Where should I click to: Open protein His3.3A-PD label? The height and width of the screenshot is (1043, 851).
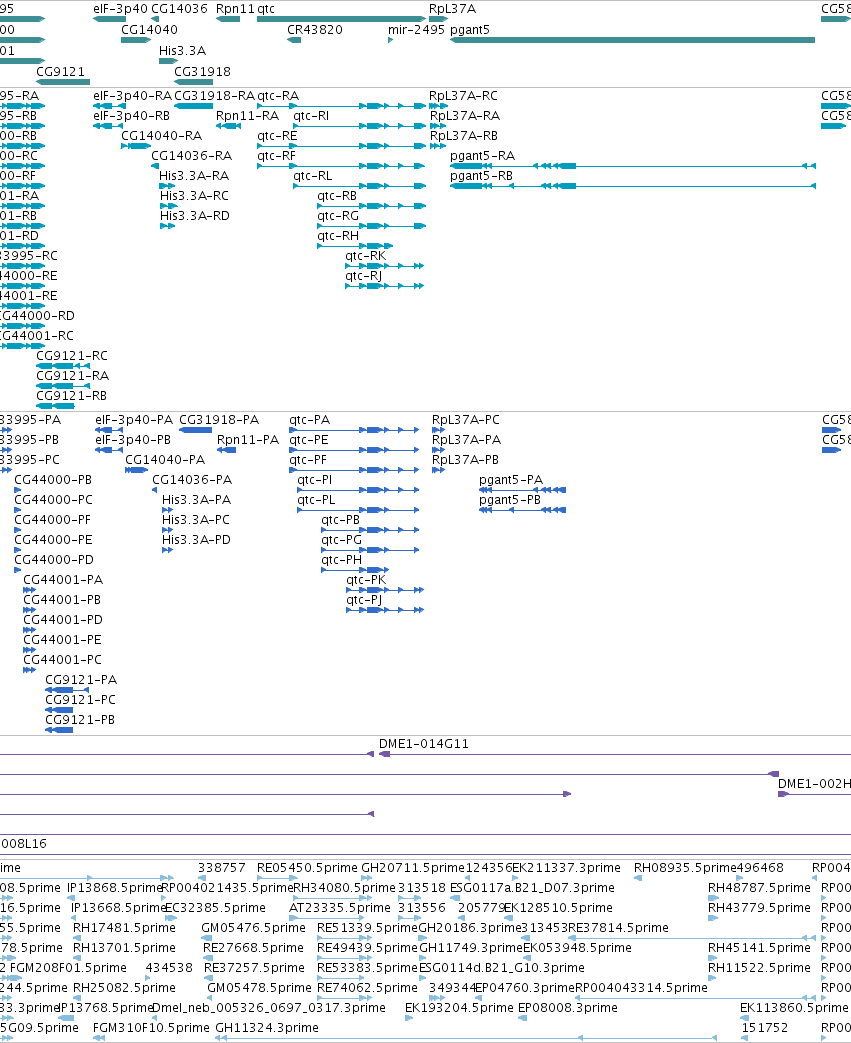pyautogui.click(x=196, y=539)
